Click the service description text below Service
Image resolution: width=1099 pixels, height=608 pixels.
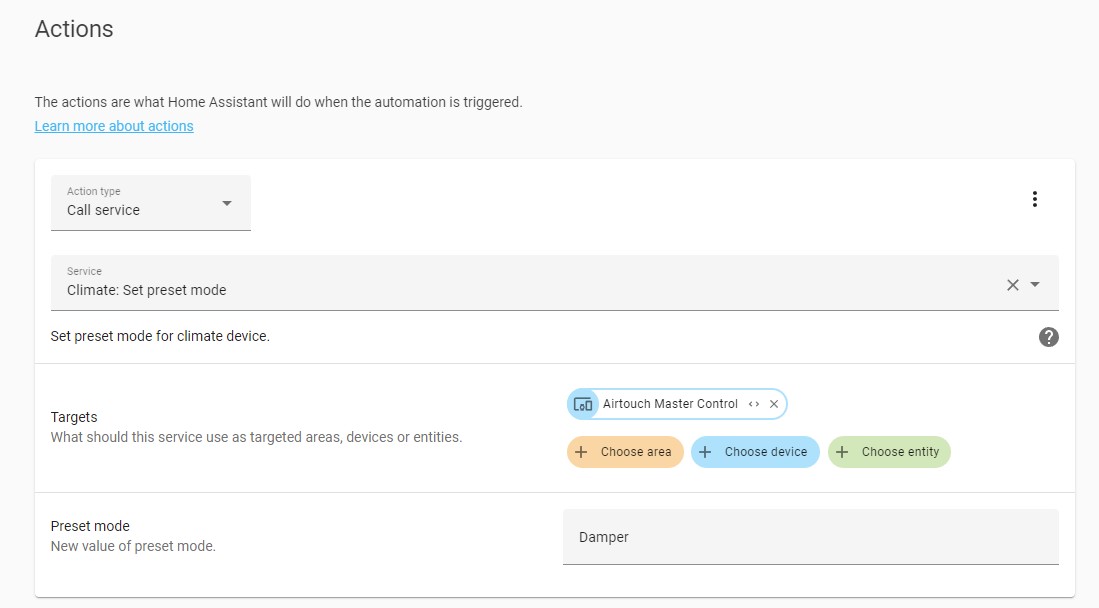(x=160, y=336)
